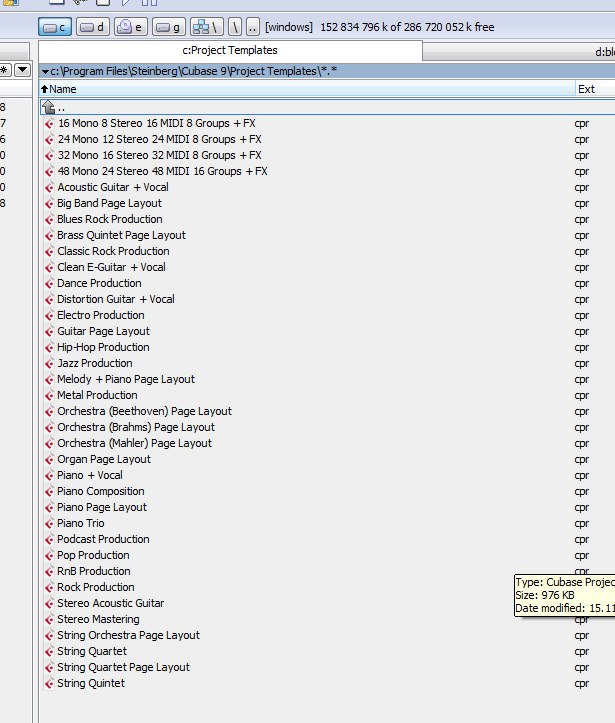Select Piano Page Layout file name

point(102,507)
